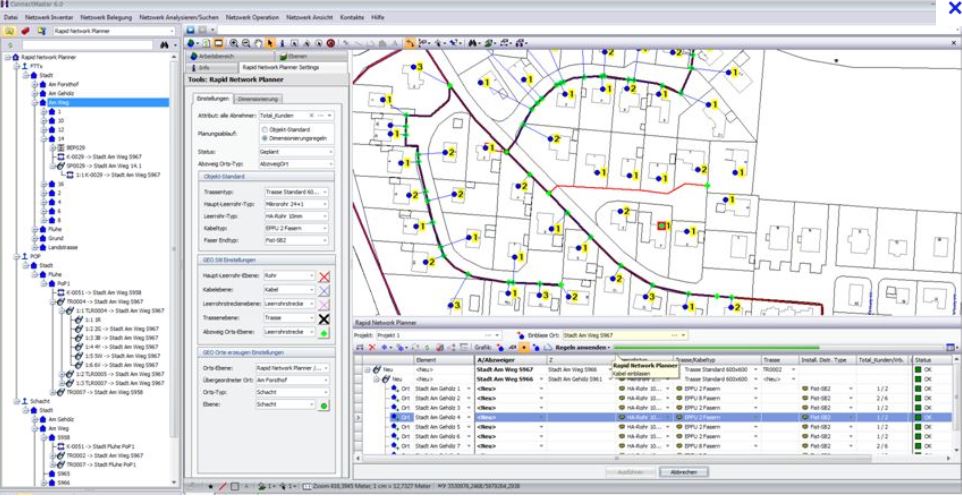962x496 pixels.
Task: Click the black X Trassenebene style icon
Action: pyautogui.click(x=323, y=316)
